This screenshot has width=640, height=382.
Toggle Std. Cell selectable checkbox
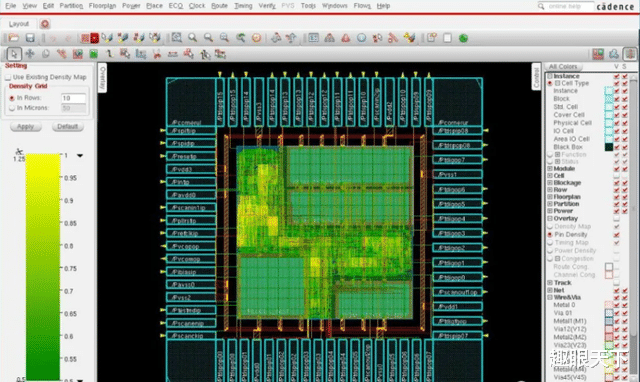pos(625,107)
